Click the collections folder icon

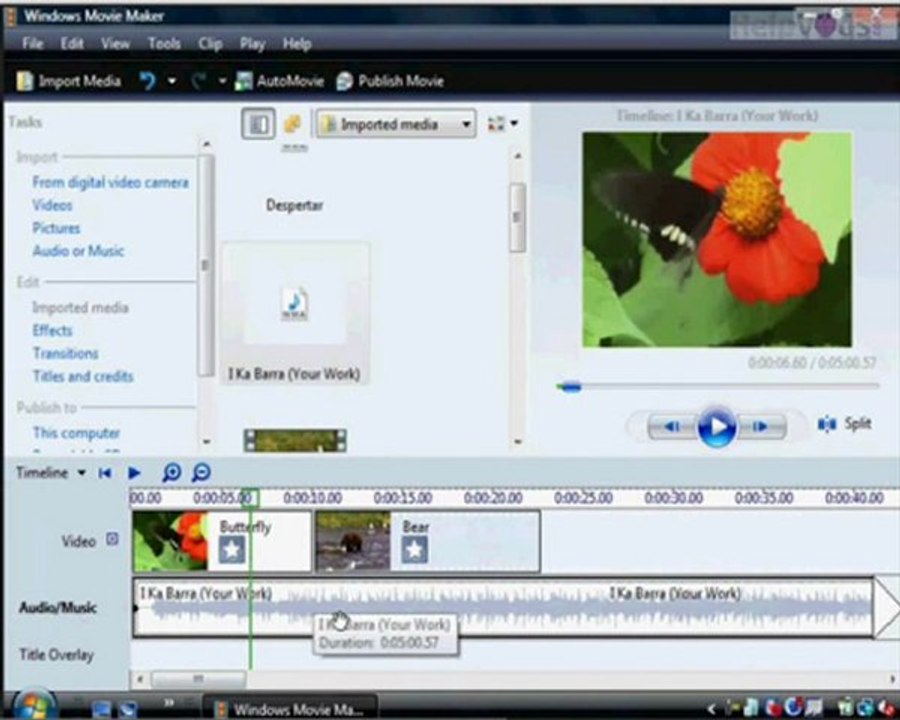coord(293,123)
